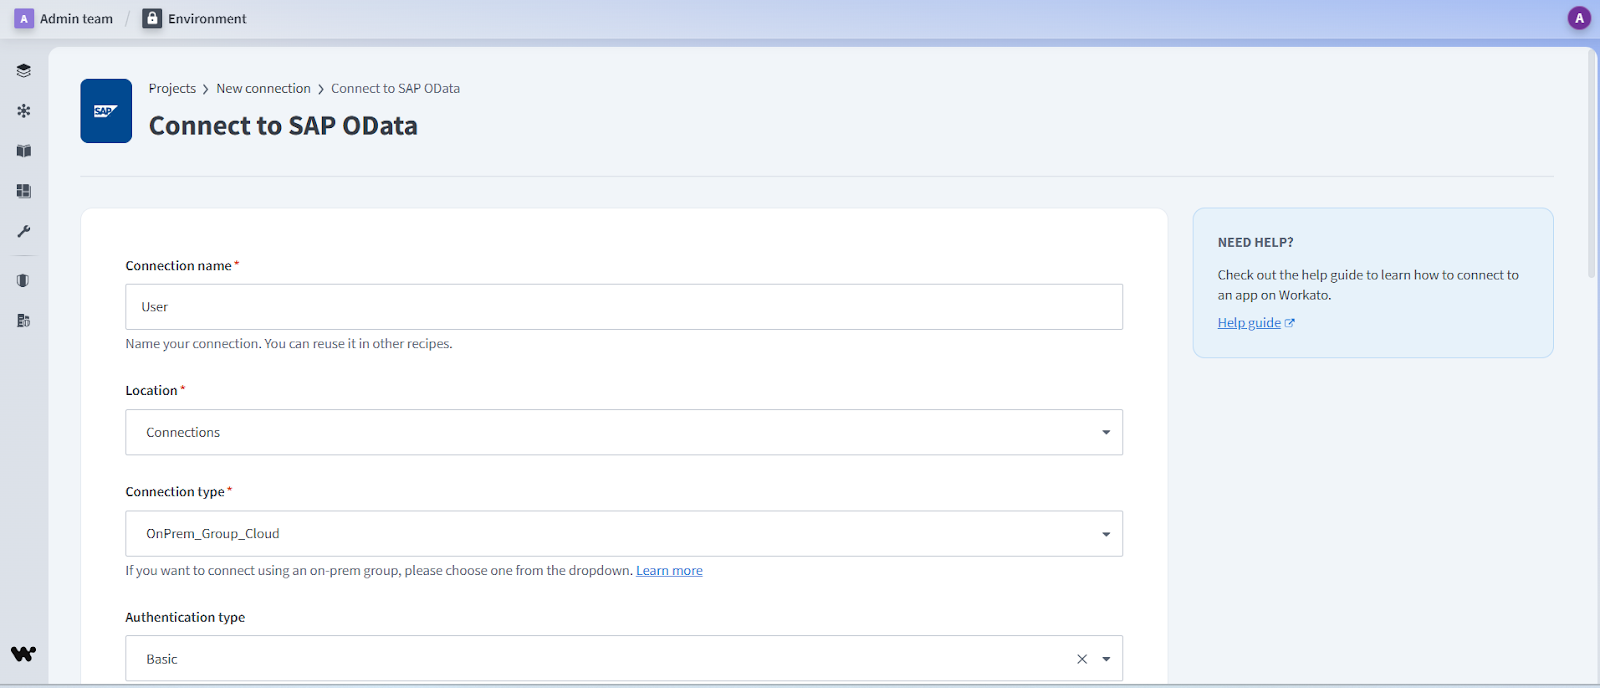1600x688 pixels.
Task: Click the Environment label in header
Action: click(207, 19)
